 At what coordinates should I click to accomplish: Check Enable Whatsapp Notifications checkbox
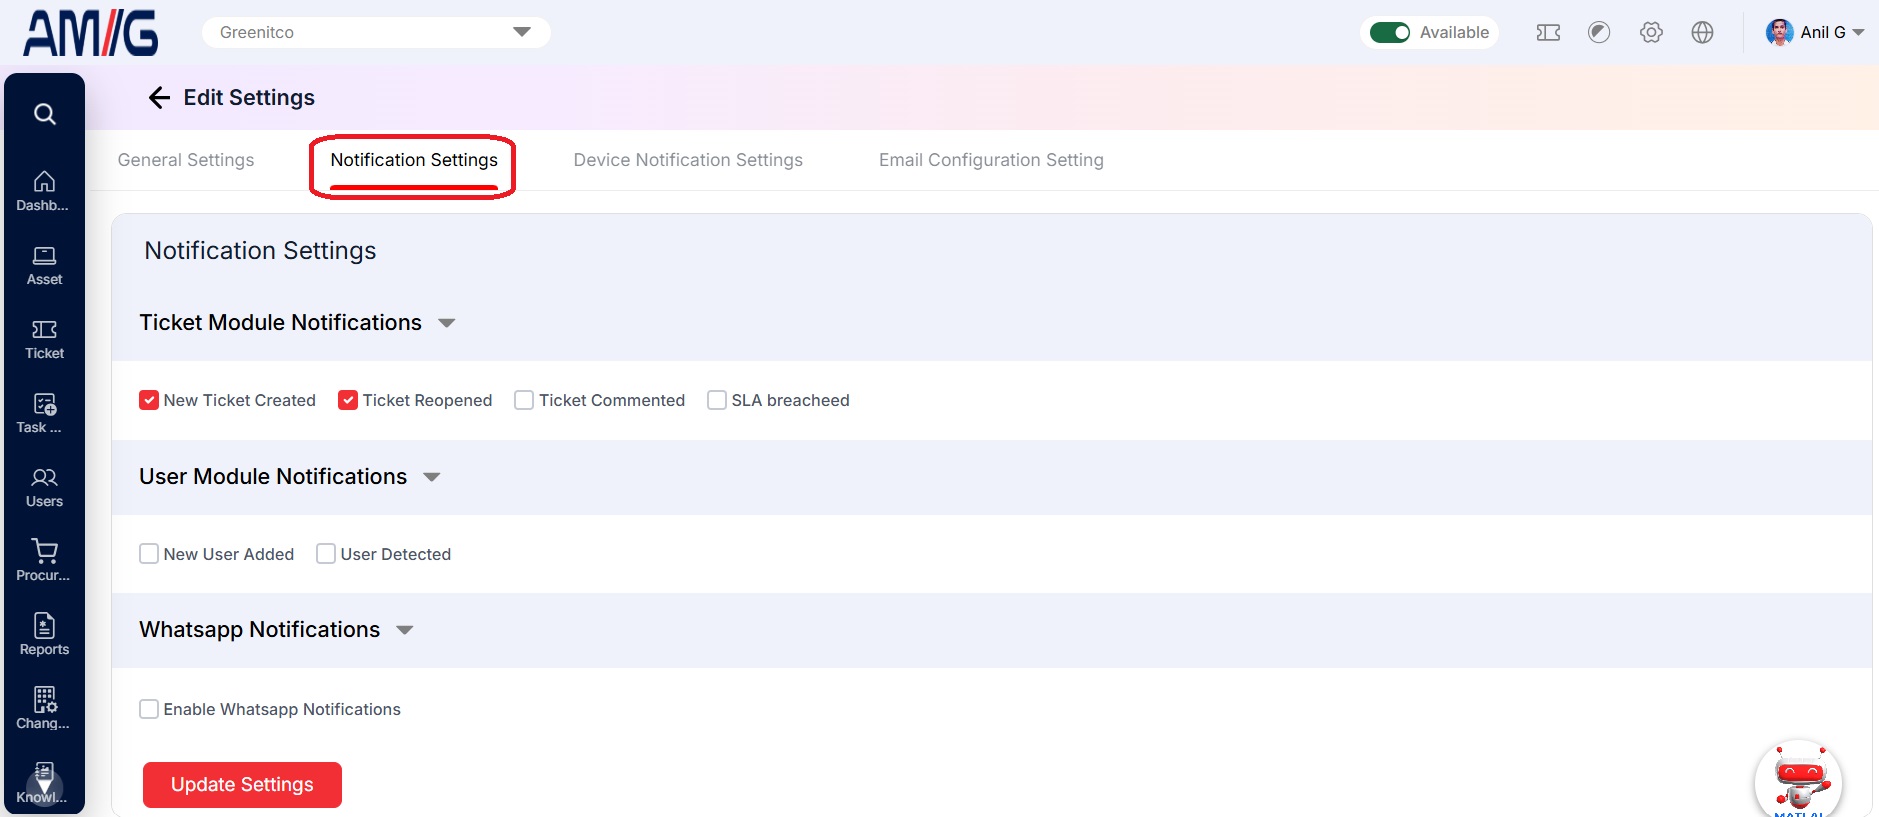149,709
